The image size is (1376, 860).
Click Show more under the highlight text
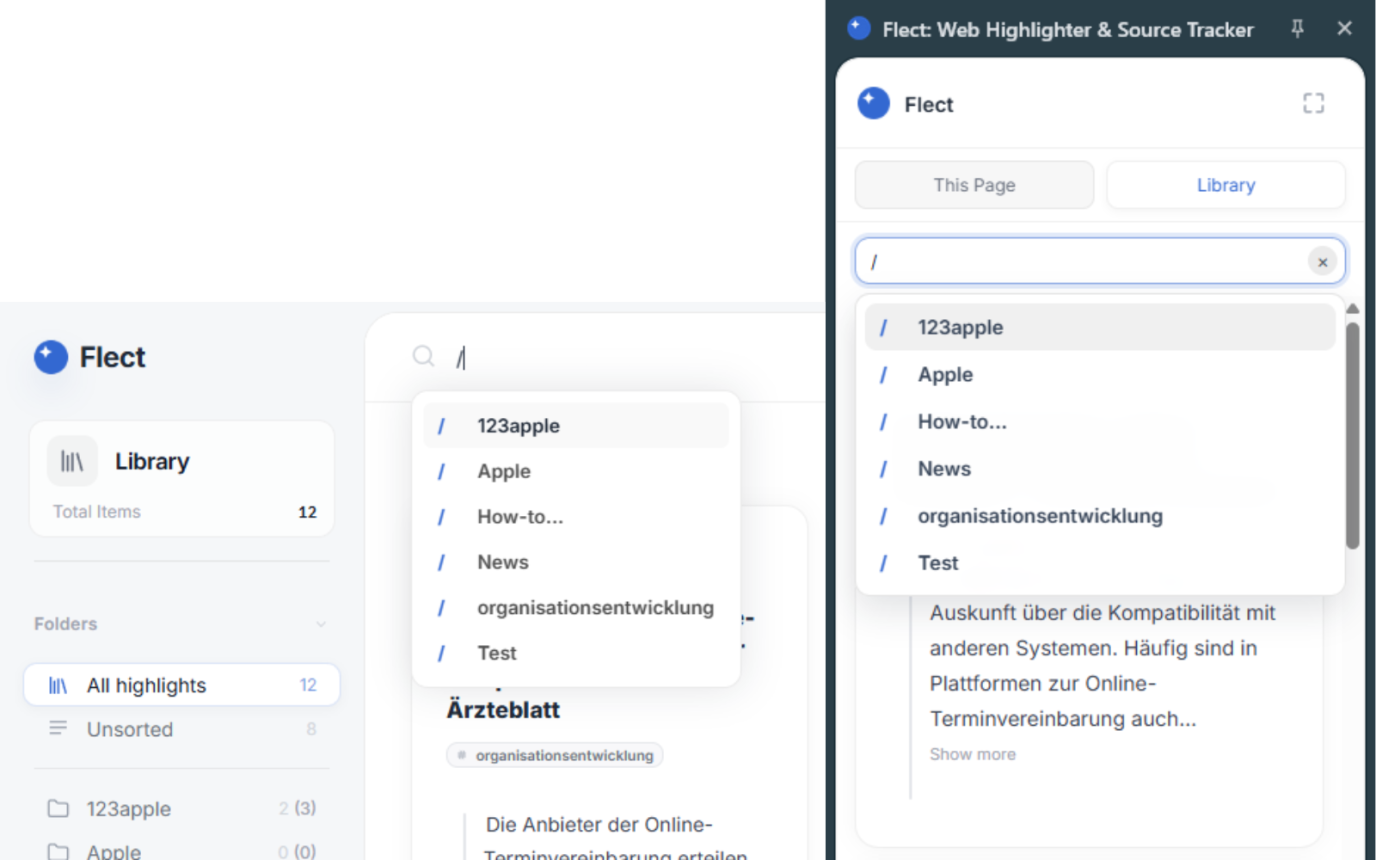pos(972,754)
